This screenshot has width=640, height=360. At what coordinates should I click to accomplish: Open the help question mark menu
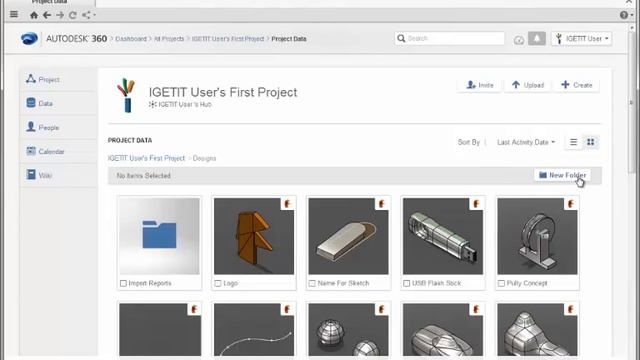coord(626,15)
